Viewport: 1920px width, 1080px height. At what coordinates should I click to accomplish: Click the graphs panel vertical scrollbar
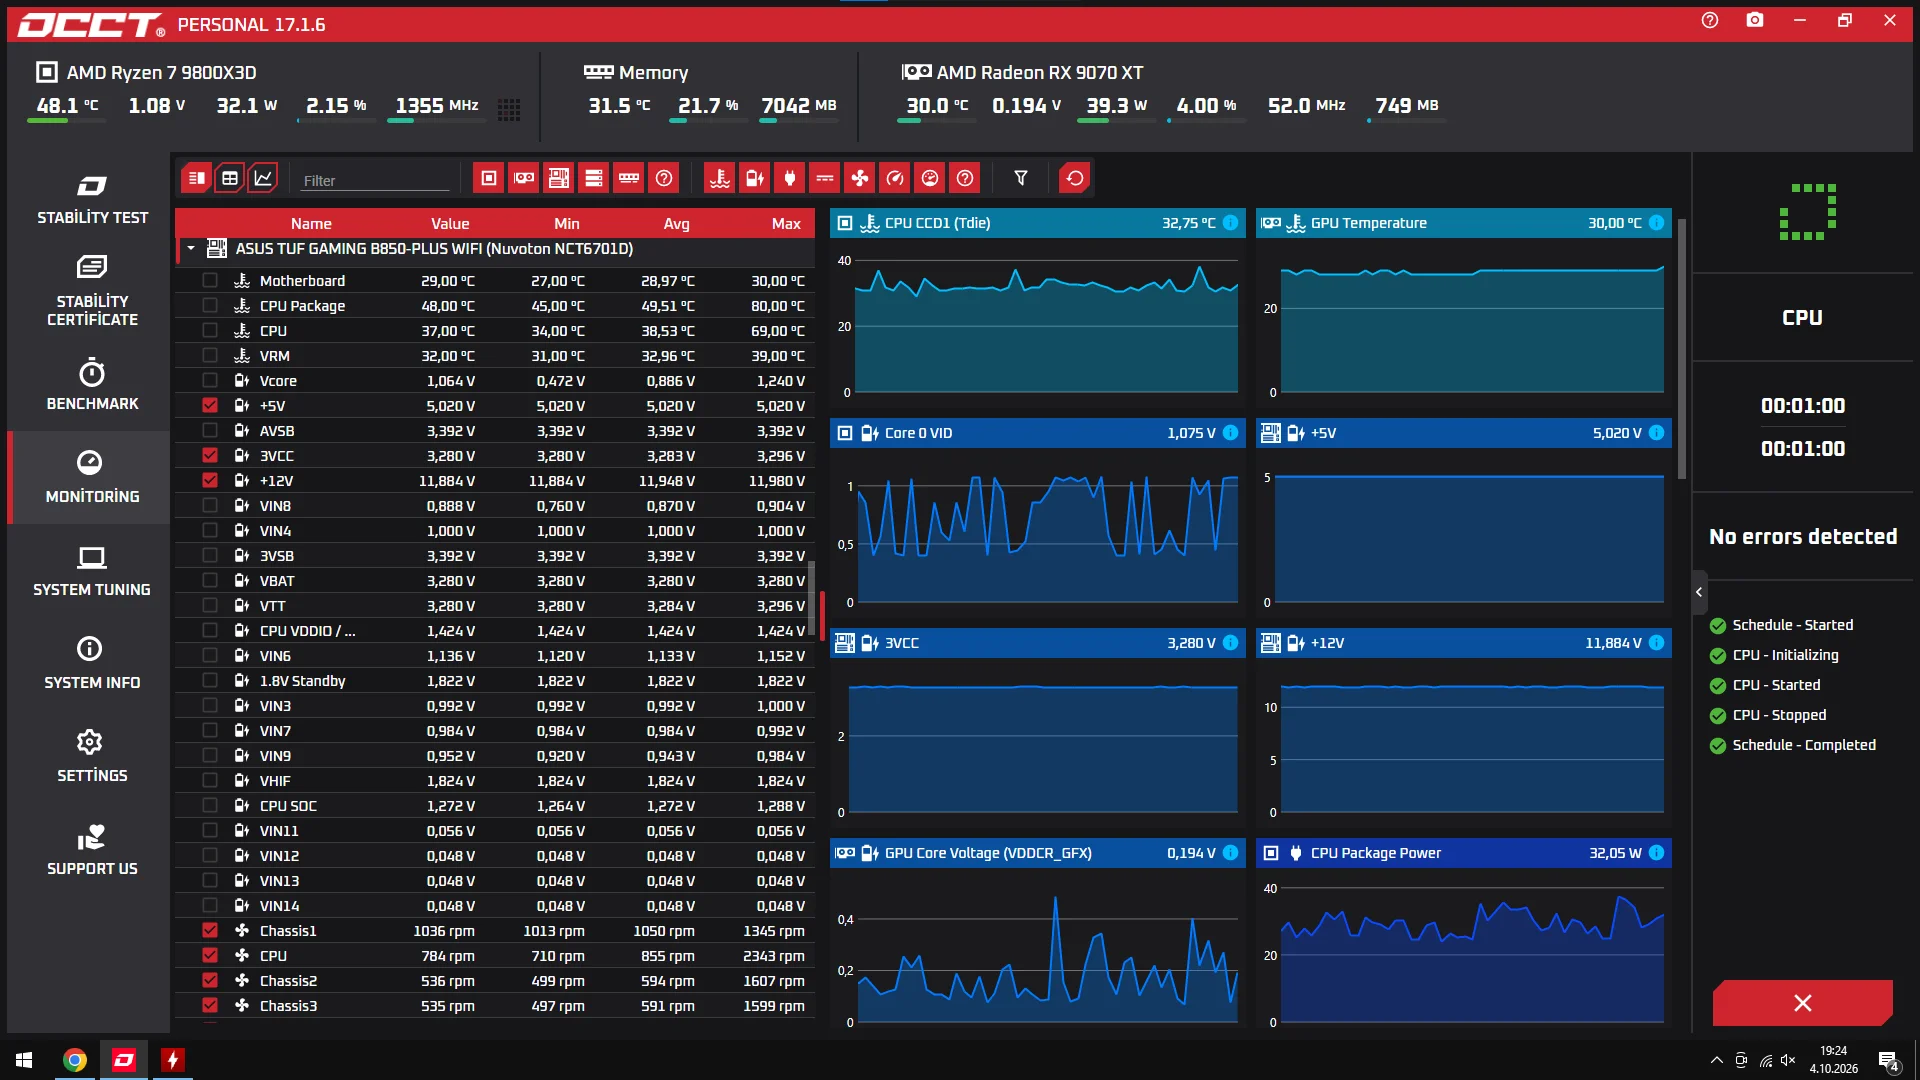[x=1682, y=350]
